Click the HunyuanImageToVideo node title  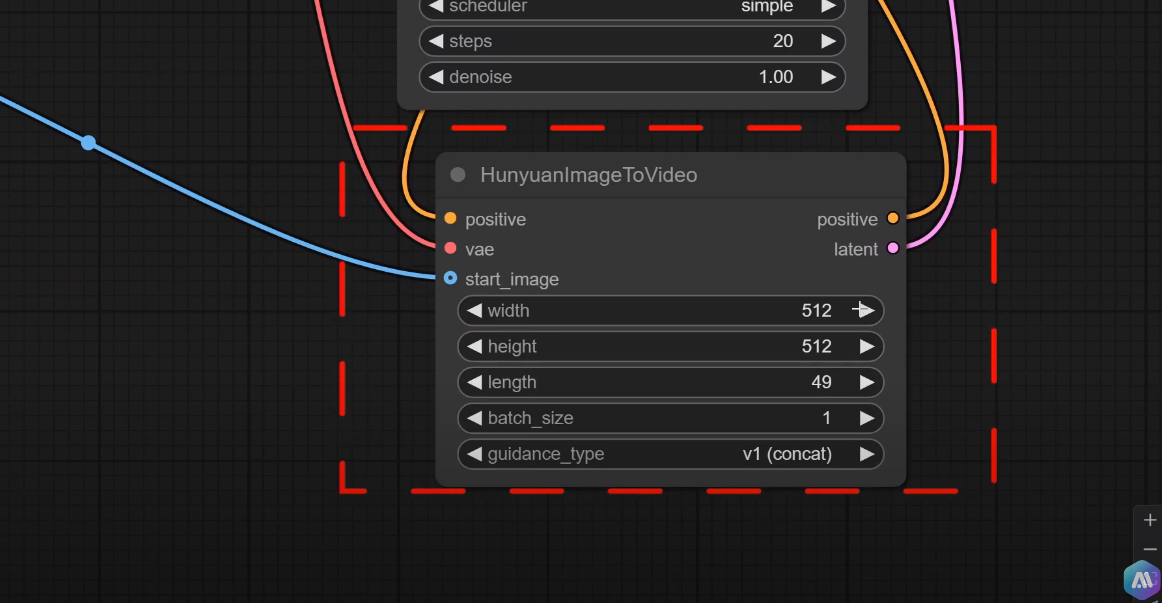click(588, 175)
